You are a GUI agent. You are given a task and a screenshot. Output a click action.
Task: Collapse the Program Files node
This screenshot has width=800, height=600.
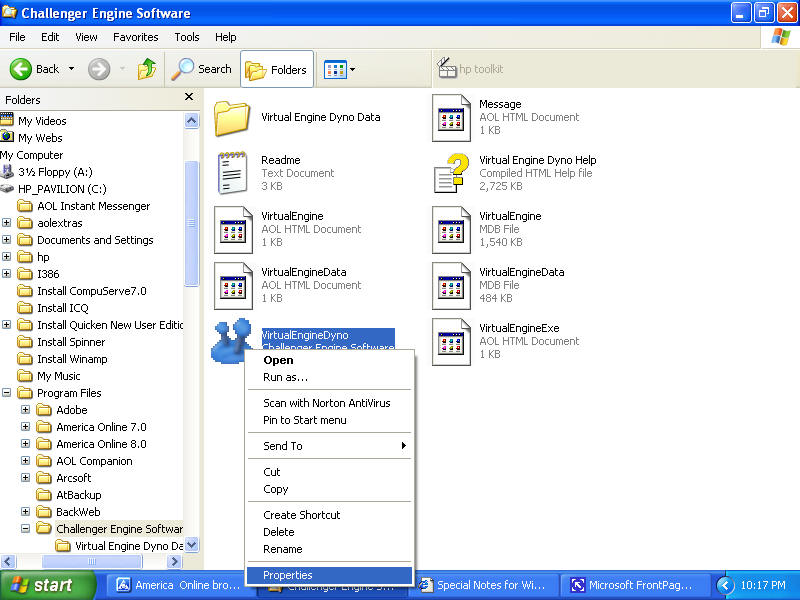click(x=7, y=392)
